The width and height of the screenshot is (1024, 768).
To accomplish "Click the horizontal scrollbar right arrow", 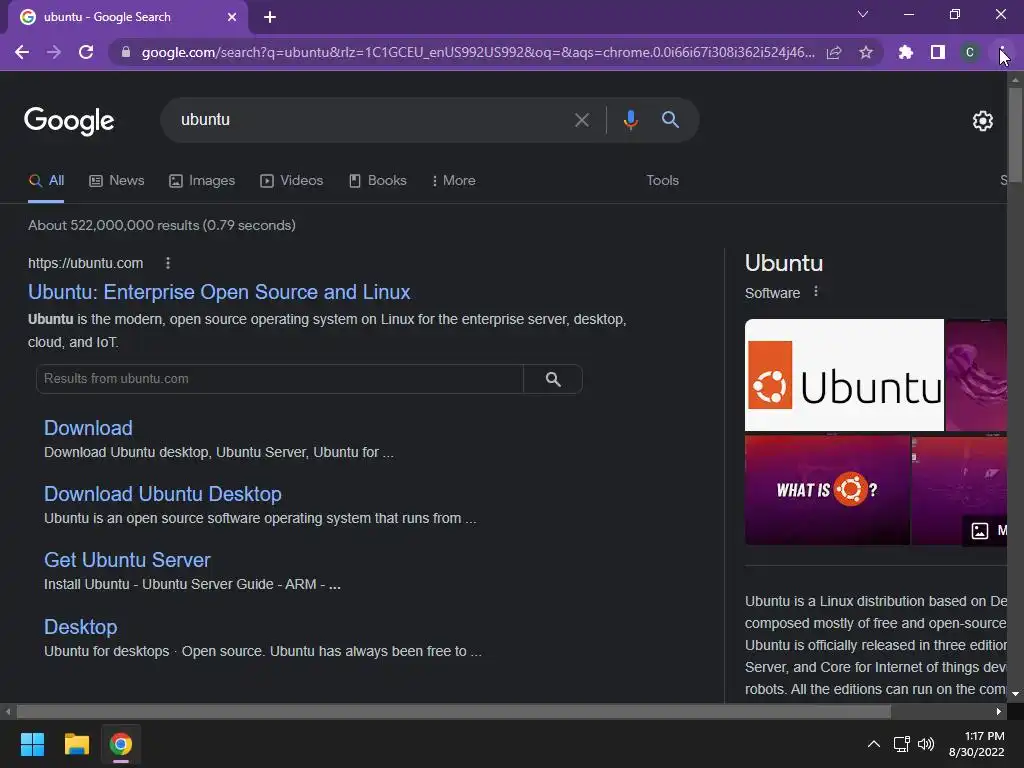I will tap(999, 712).
